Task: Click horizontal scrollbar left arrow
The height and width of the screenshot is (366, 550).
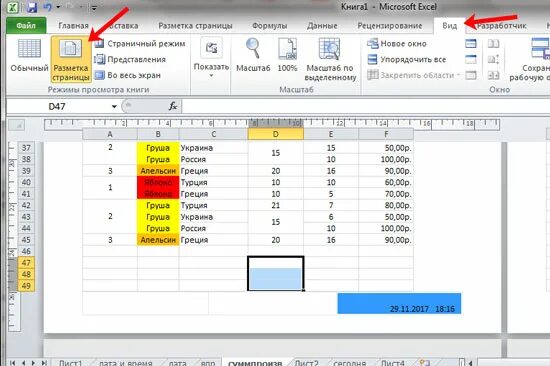Action: point(470,363)
